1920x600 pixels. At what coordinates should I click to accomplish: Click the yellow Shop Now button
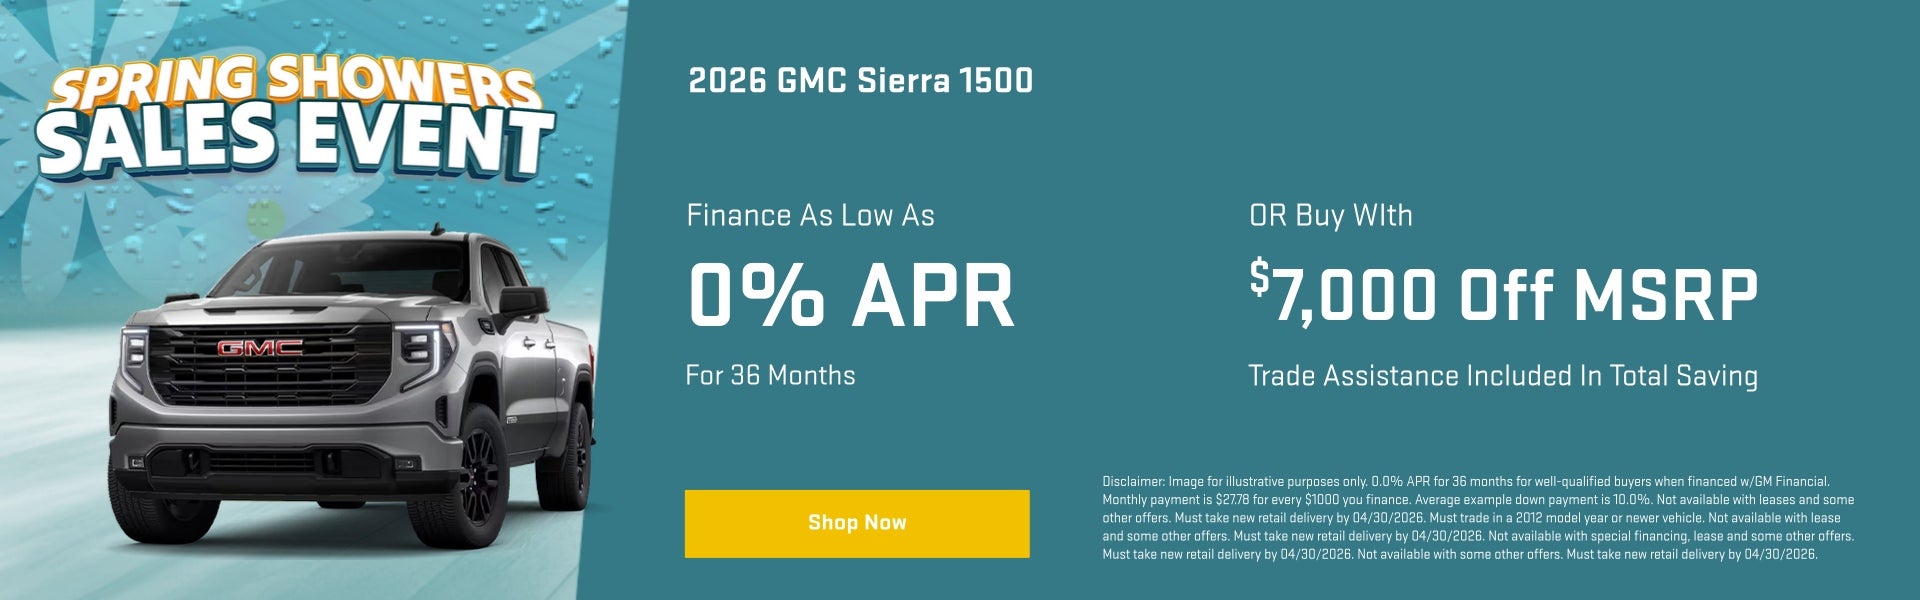857,523
